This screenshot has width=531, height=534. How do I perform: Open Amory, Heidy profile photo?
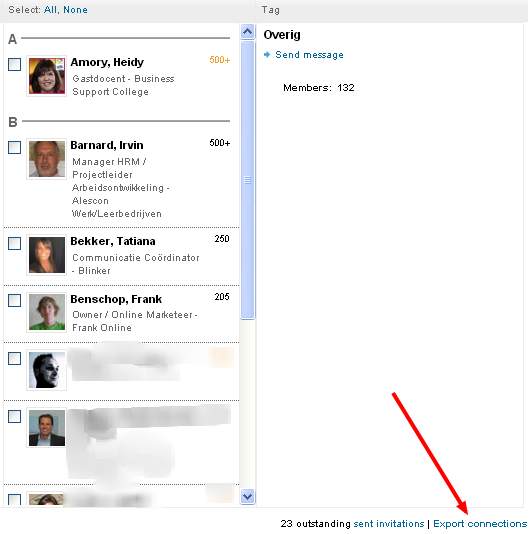(47, 76)
